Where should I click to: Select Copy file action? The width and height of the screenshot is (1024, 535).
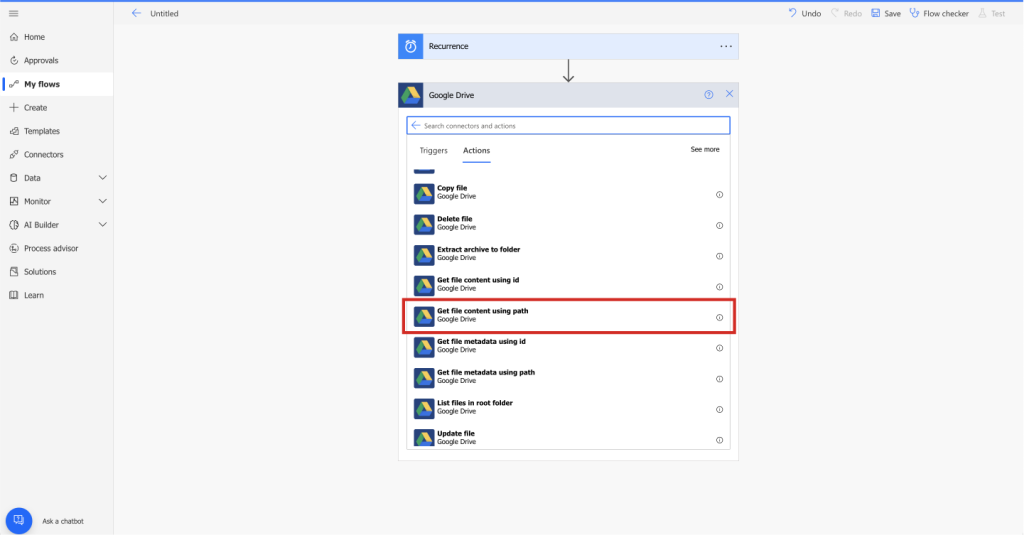(x=568, y=194)
